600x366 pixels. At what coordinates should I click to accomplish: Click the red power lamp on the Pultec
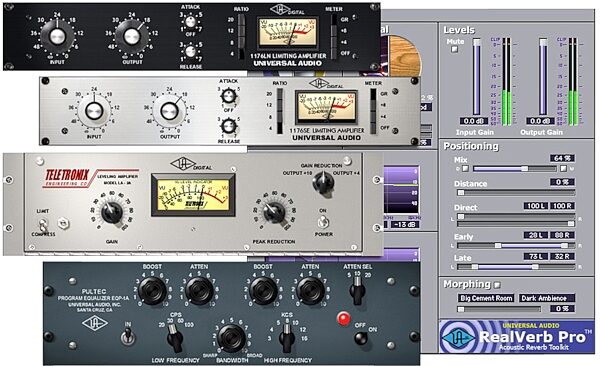[x=344, y=319]
